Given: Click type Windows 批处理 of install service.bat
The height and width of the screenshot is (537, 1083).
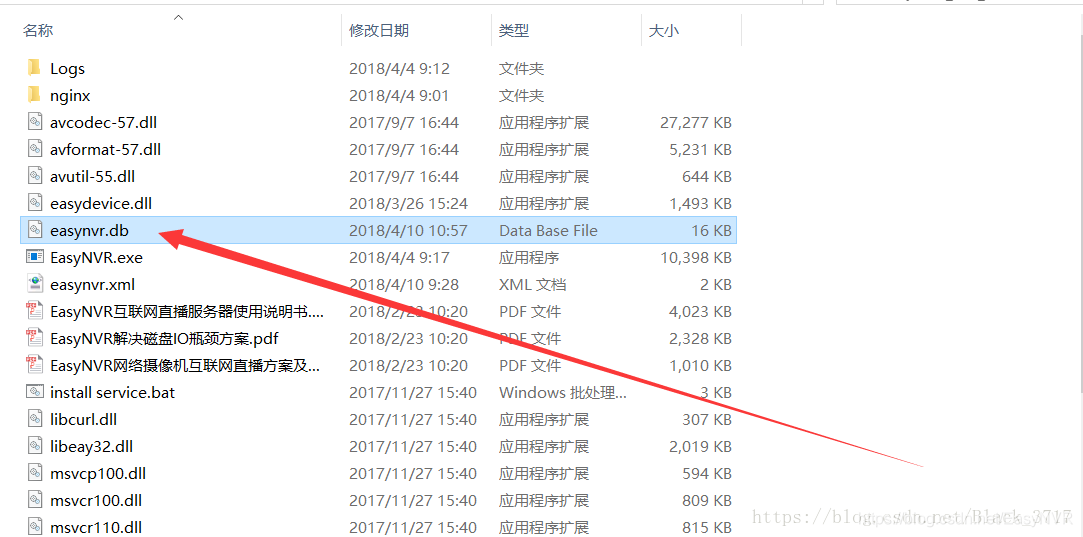Looking at the screenshot, I should pyautogui.click(x=563, y=393).
